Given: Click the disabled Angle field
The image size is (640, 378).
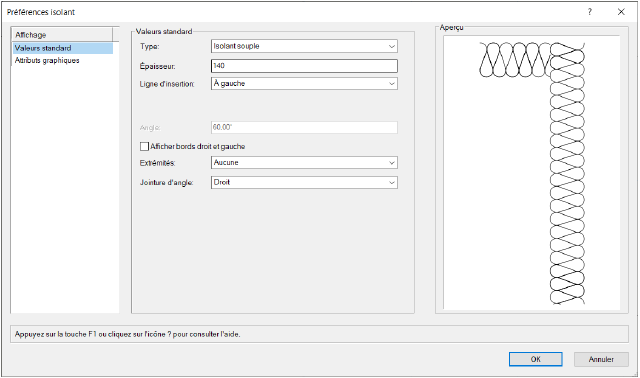Looking at the screenshot, I should point(304,127).
